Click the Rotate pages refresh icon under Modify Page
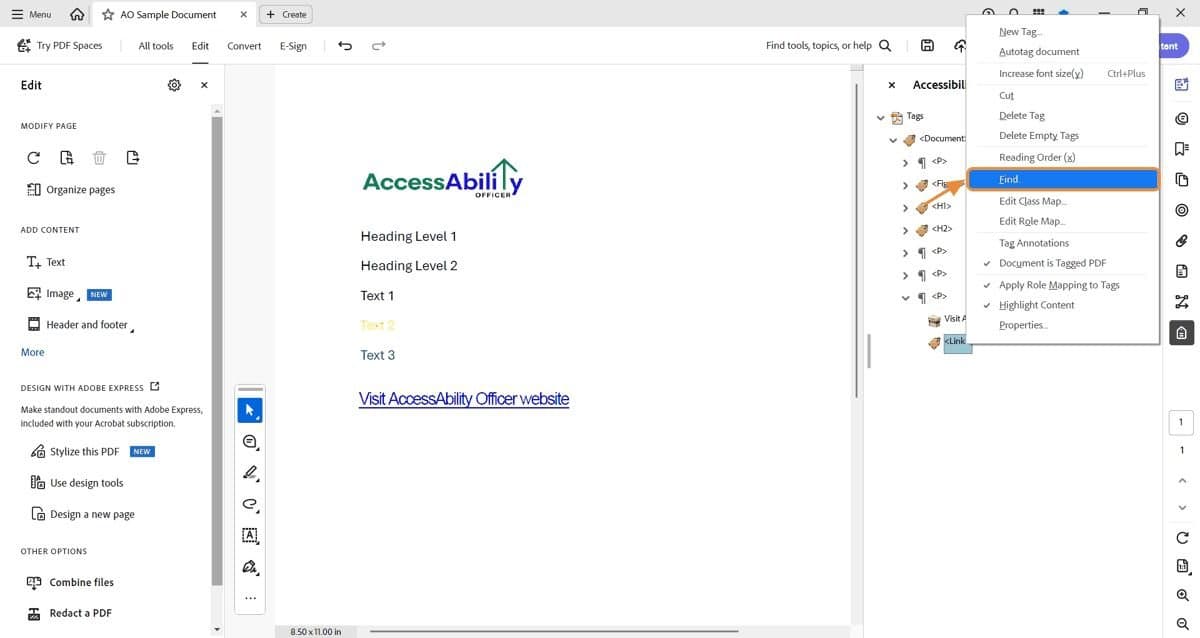The height and width of the screenshot is (638, 1200). coord(33,157)
